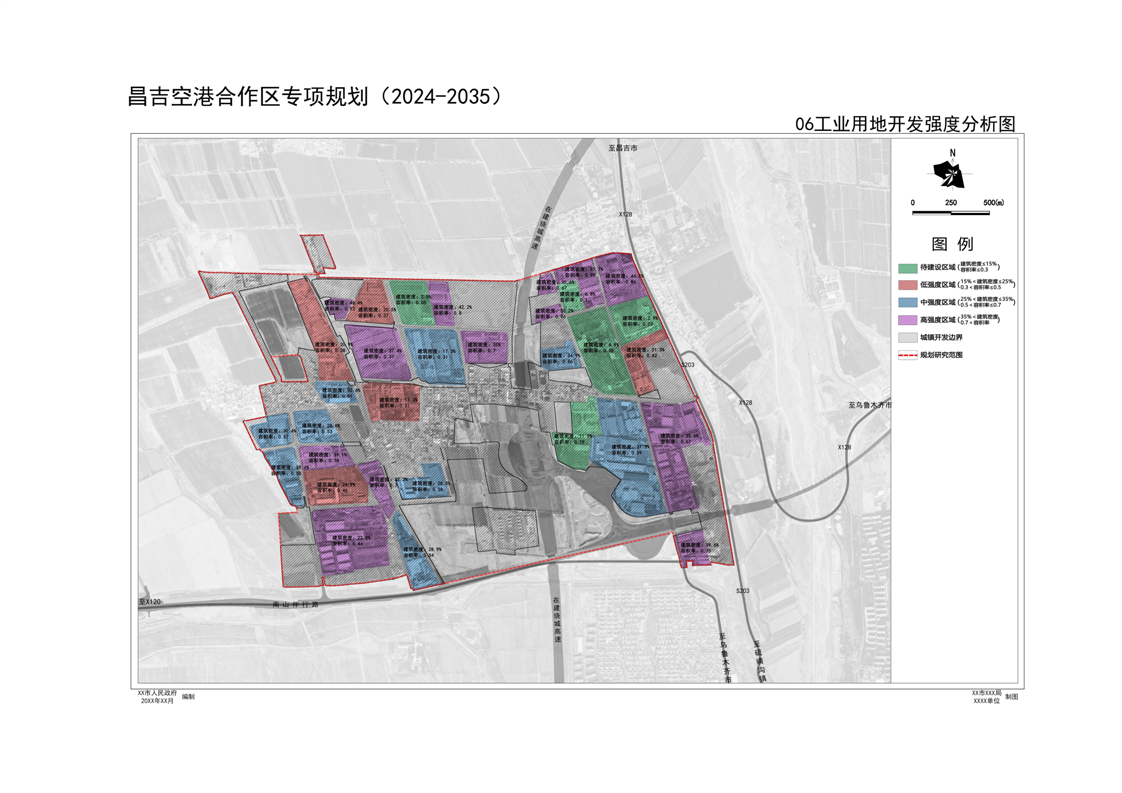This screenshot has width=1122, height=793.
Task: Click the 'XX市XXX局' footer text
Action: [x=987, y=693]
